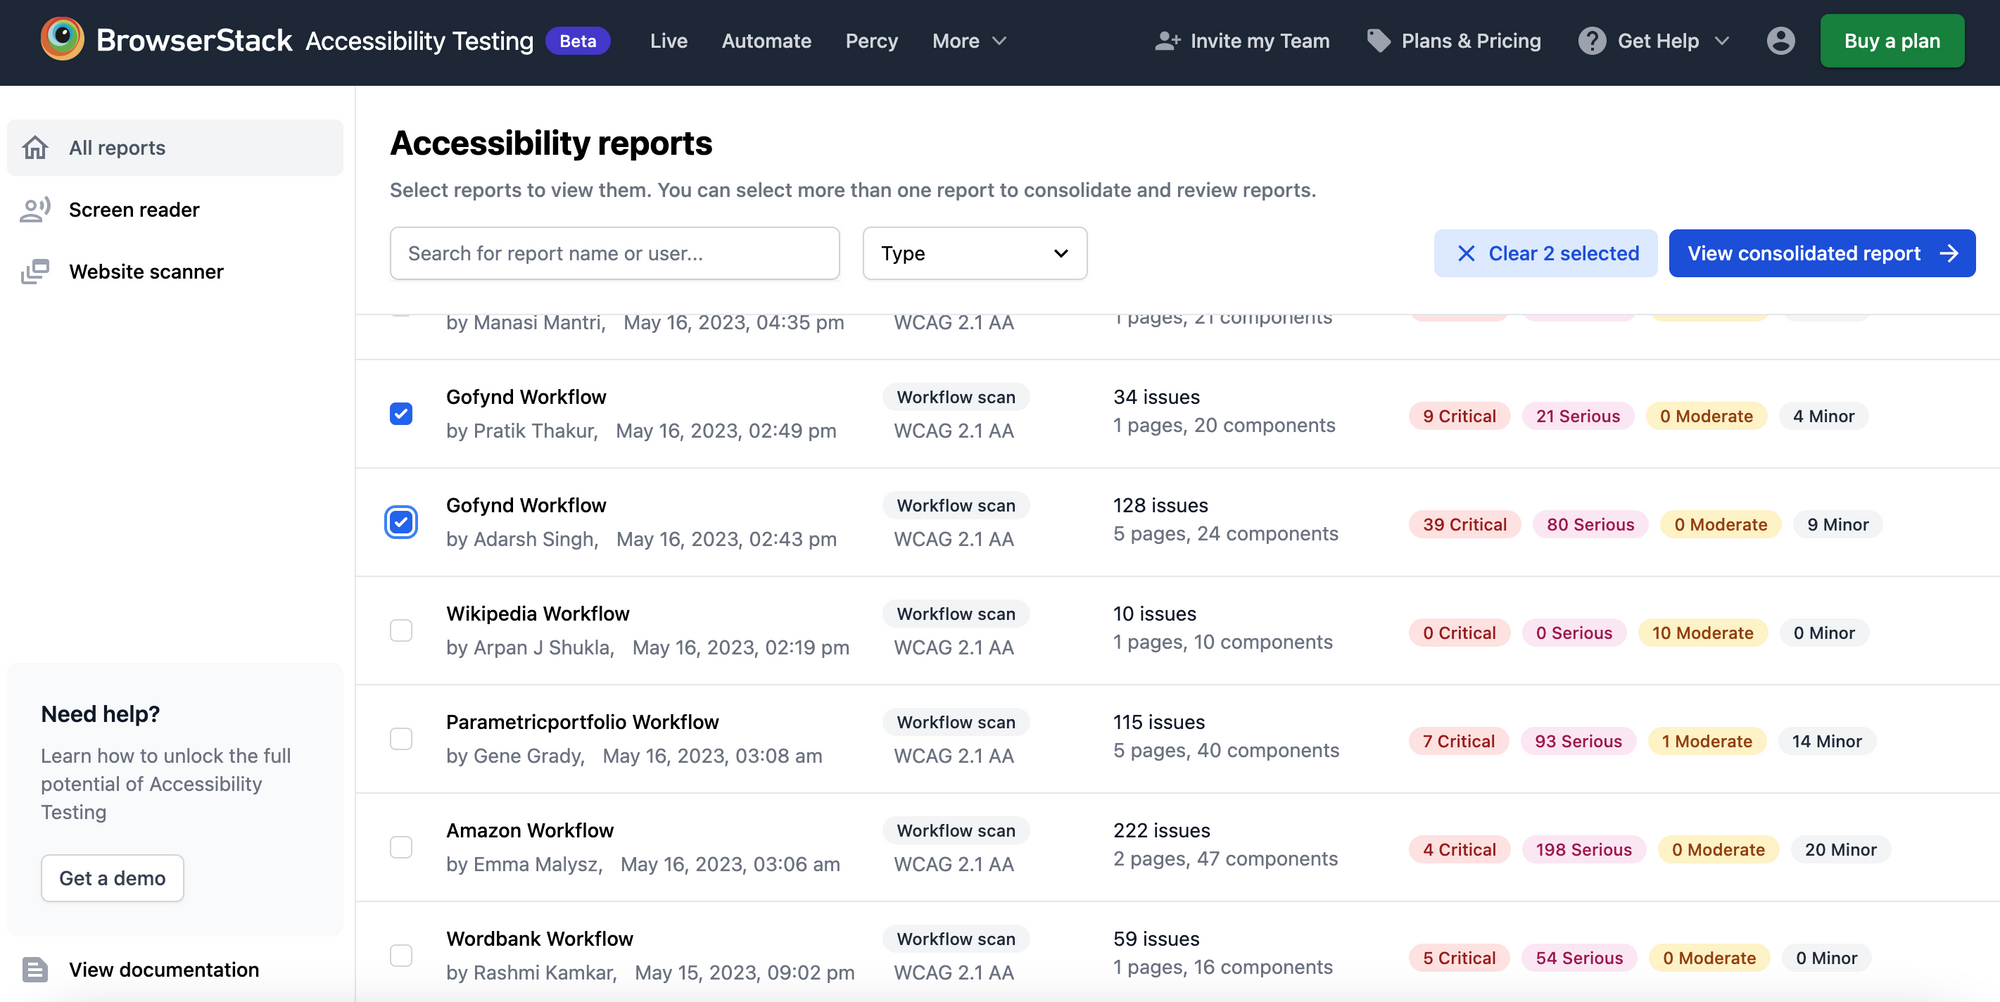
Task: Open Screen reader section in sidebar
Action: pyautogui.click(x=134, y=210)
